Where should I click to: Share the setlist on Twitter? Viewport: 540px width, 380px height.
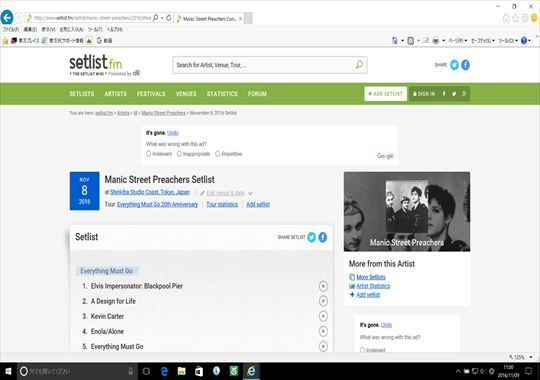click(x=311, y=237)
